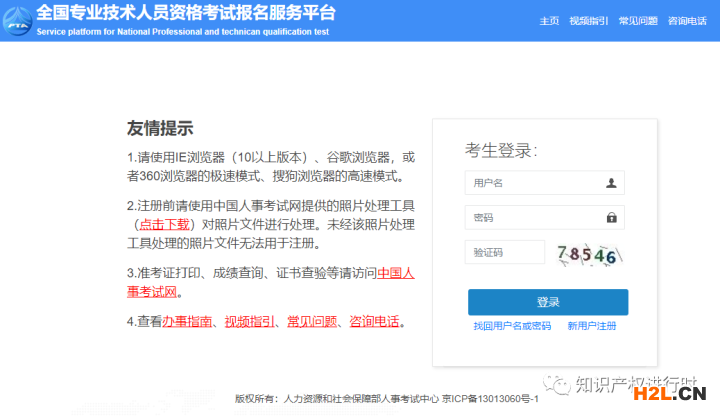Focus the 密码 input field
This screenshot has height=416, width=720.
(535, 217)
